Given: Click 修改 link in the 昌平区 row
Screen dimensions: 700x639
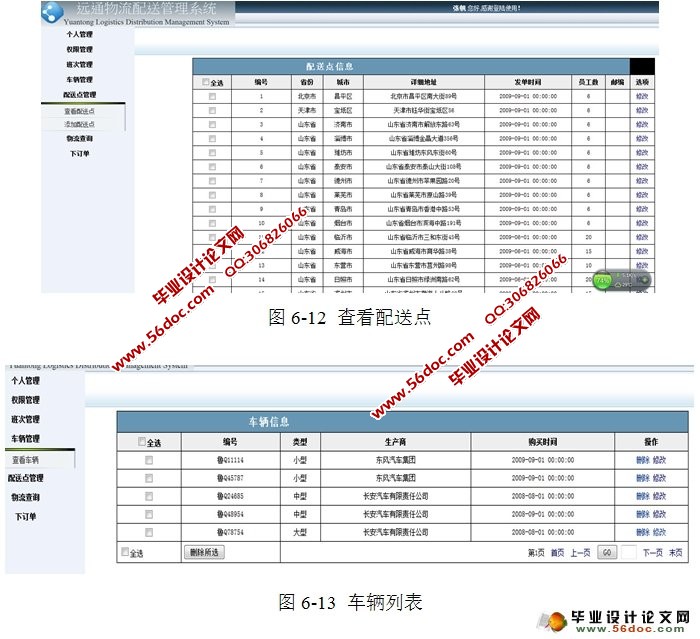Looking at the screenshot, I should (641, 97).
